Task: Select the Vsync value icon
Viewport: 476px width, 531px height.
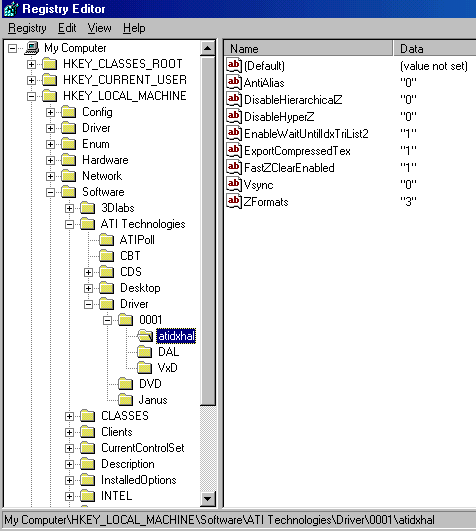Action: pos(234,184)
